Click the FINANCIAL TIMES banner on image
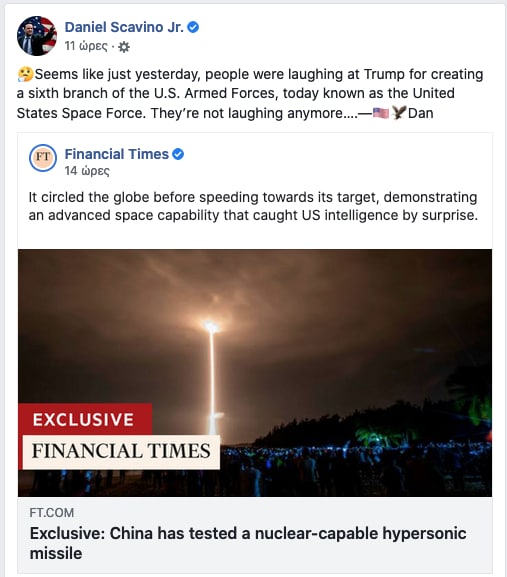Screen dimensions: 507x577 coord(121,452)
